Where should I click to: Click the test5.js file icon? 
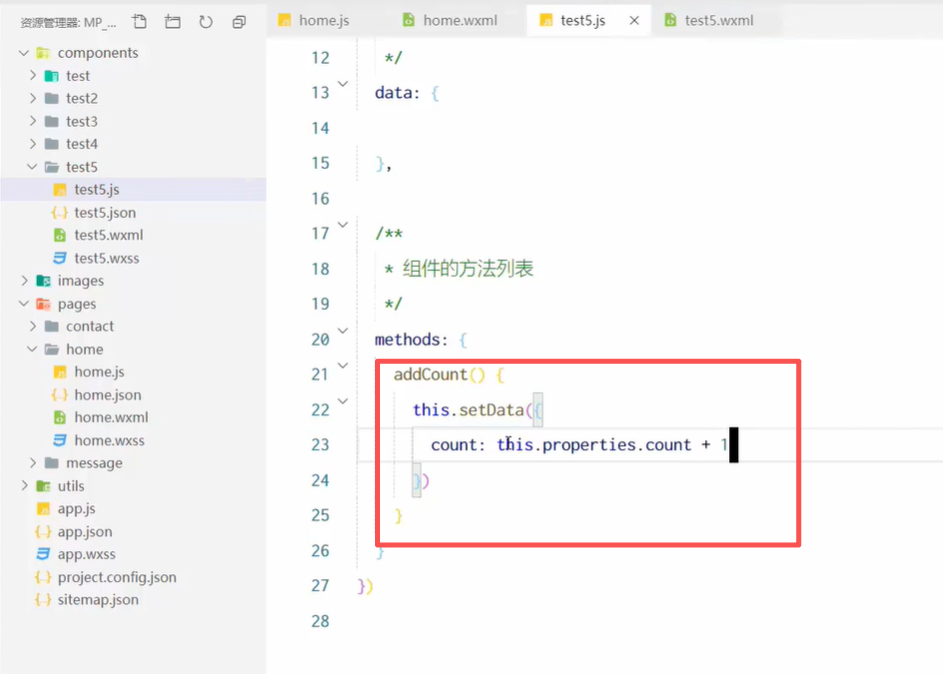point(60,189)
